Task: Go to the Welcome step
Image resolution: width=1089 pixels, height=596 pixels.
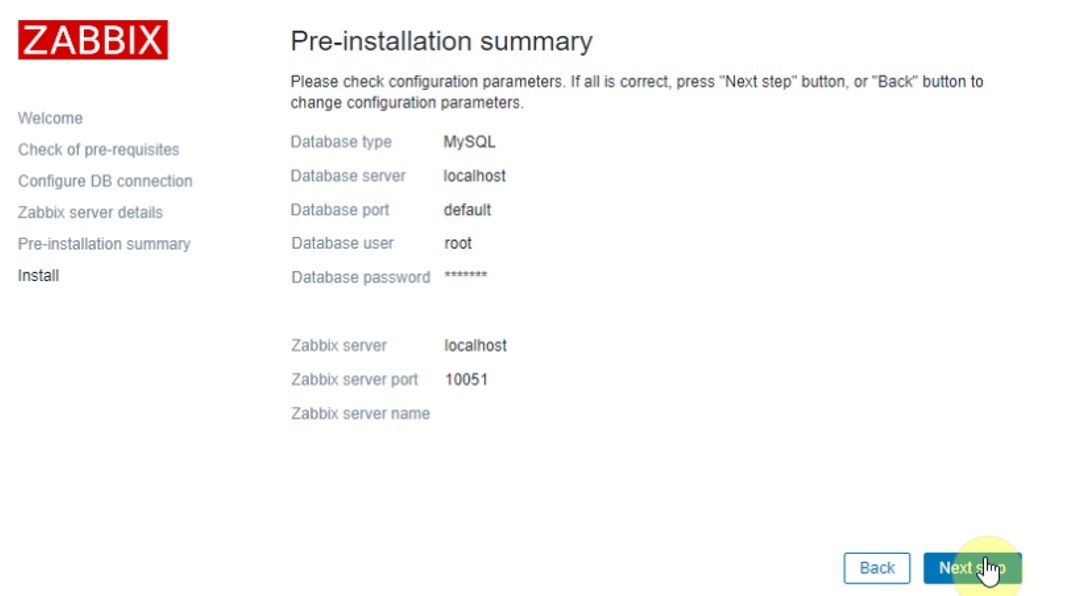Action: [50, 118]
